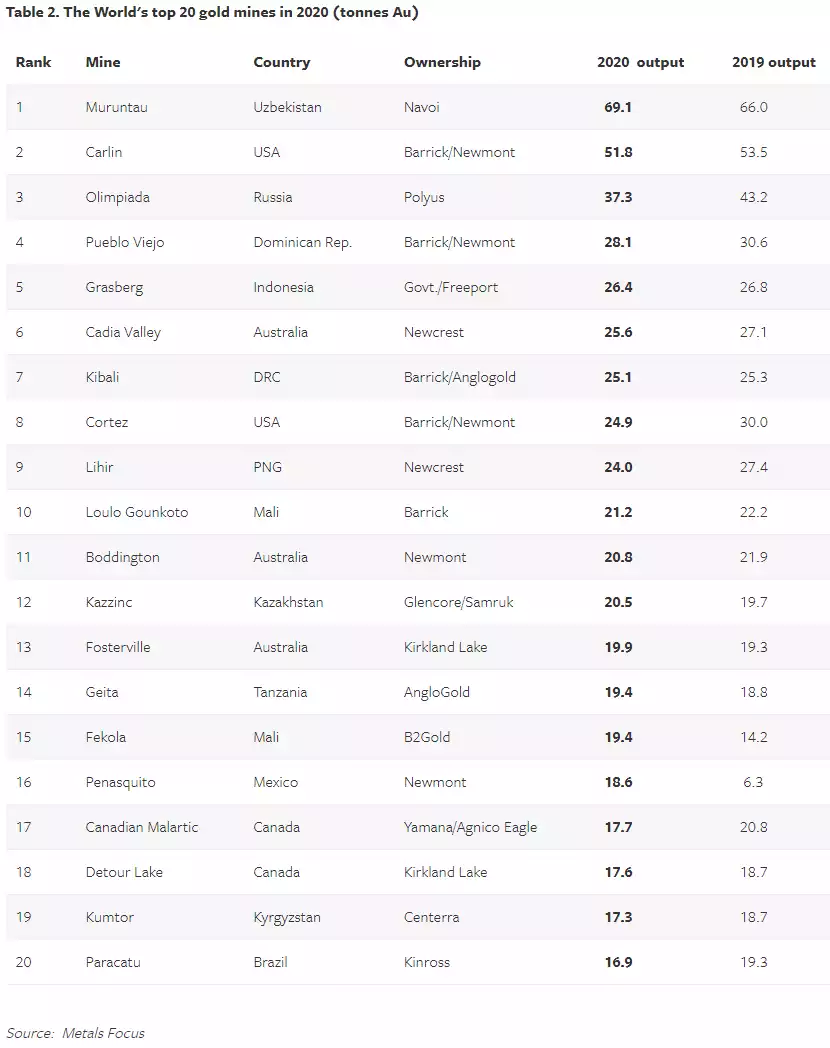Click the Mine column header
The width and height of the screenshot is (830, 1048).
coord(103,62)
